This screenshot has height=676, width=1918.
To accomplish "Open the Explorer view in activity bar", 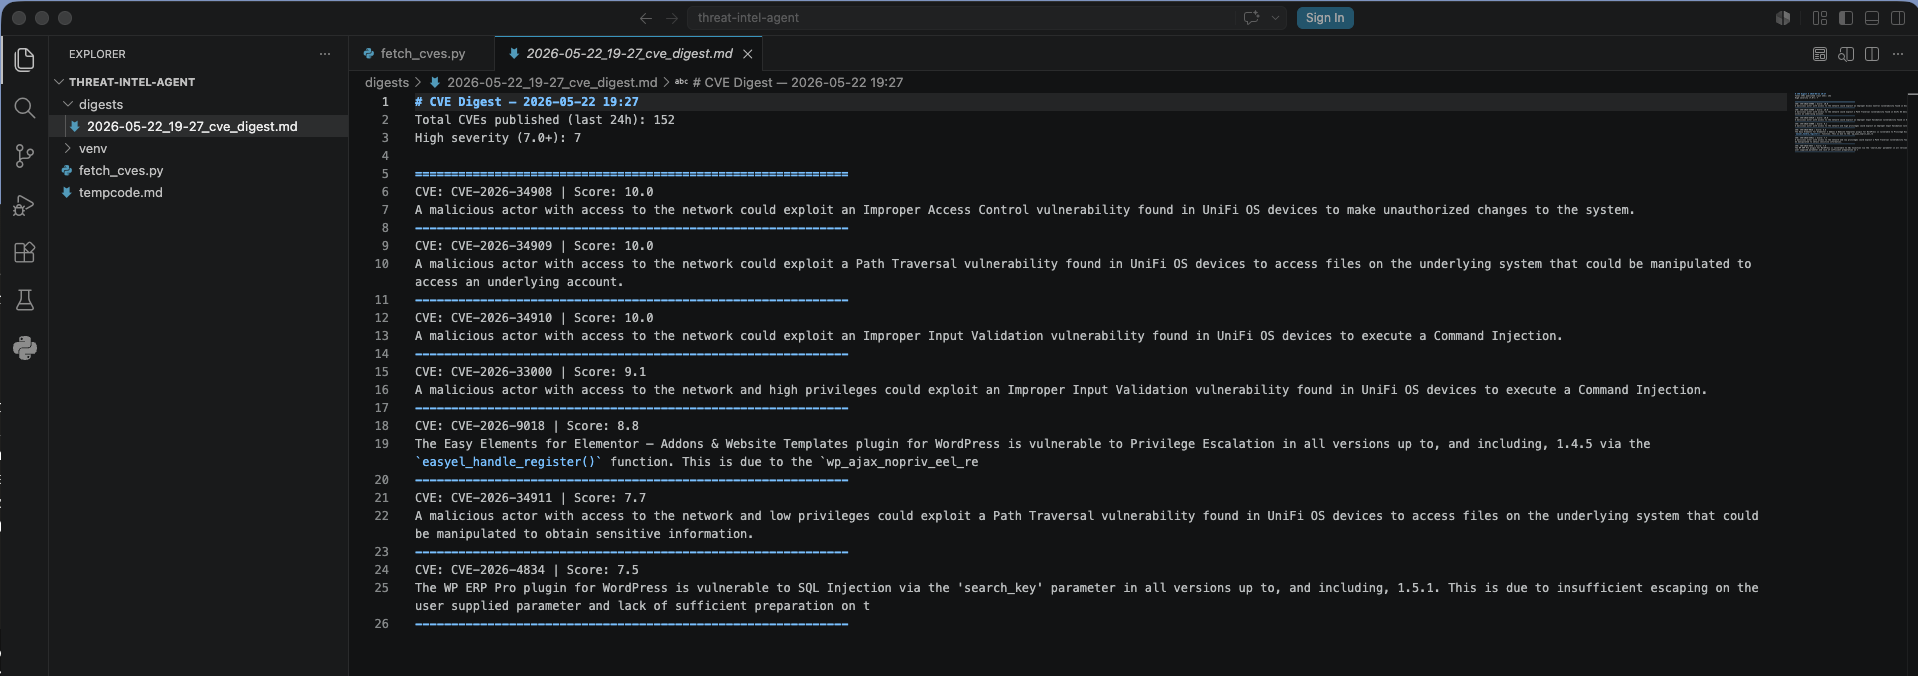I will [25, 60].
